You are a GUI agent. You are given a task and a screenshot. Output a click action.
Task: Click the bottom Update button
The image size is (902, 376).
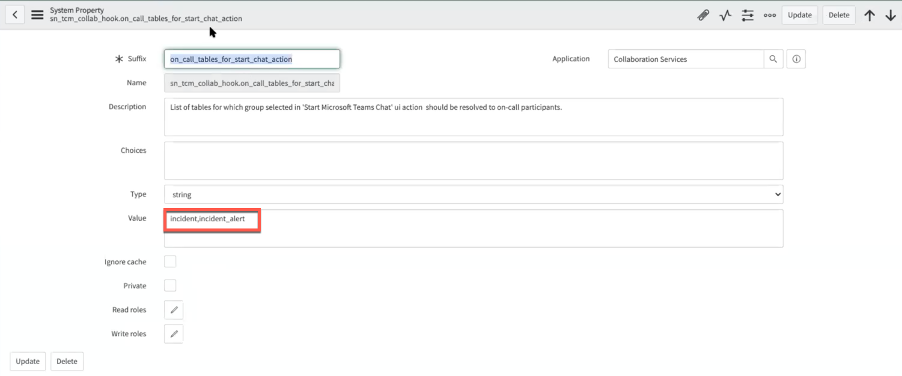point(28,362)
